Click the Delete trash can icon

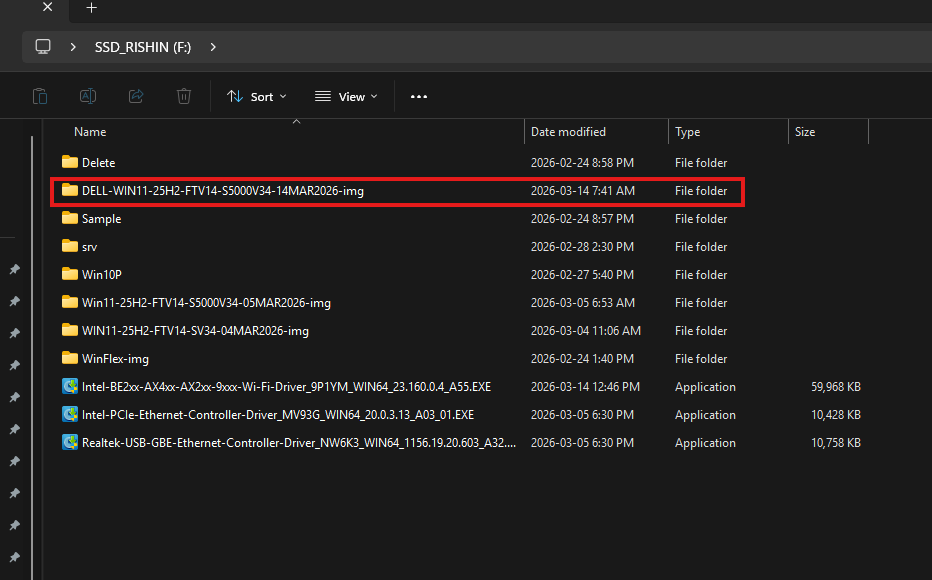click(x=184, y=96)
